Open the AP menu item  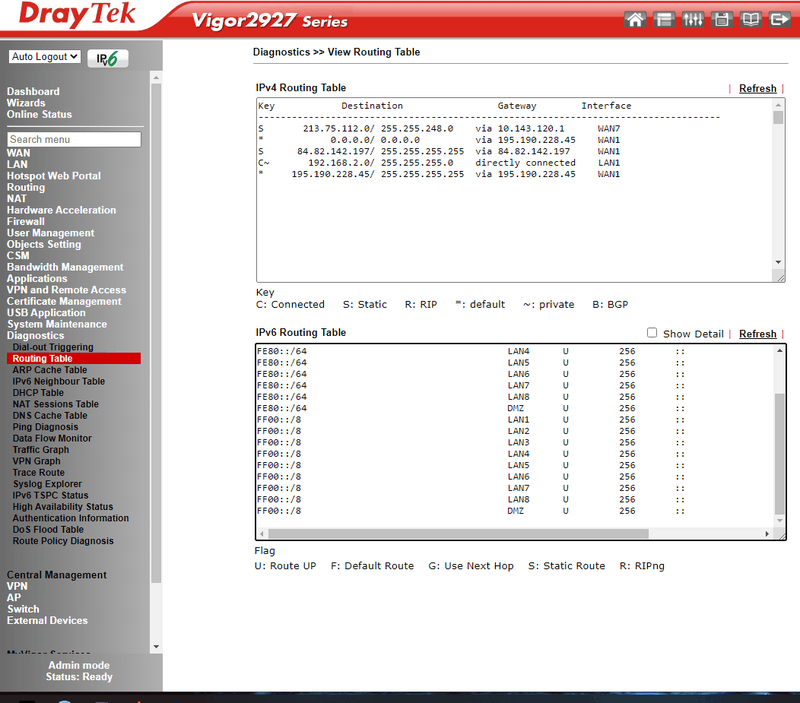14,597
